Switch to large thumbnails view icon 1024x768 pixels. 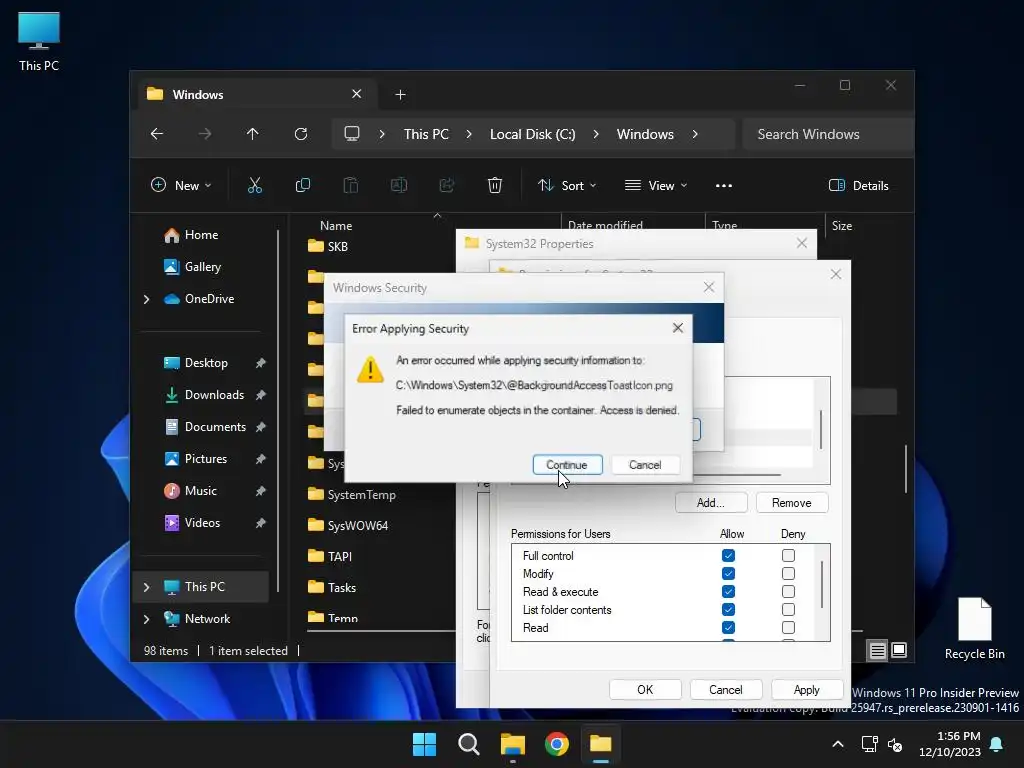coord(899,650)
